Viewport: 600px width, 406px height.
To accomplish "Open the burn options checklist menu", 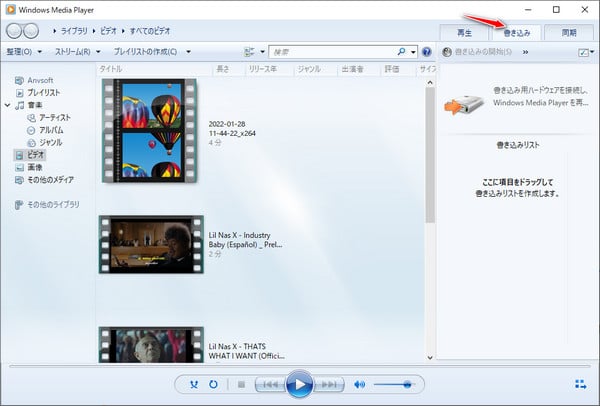I will coord(585,52).
